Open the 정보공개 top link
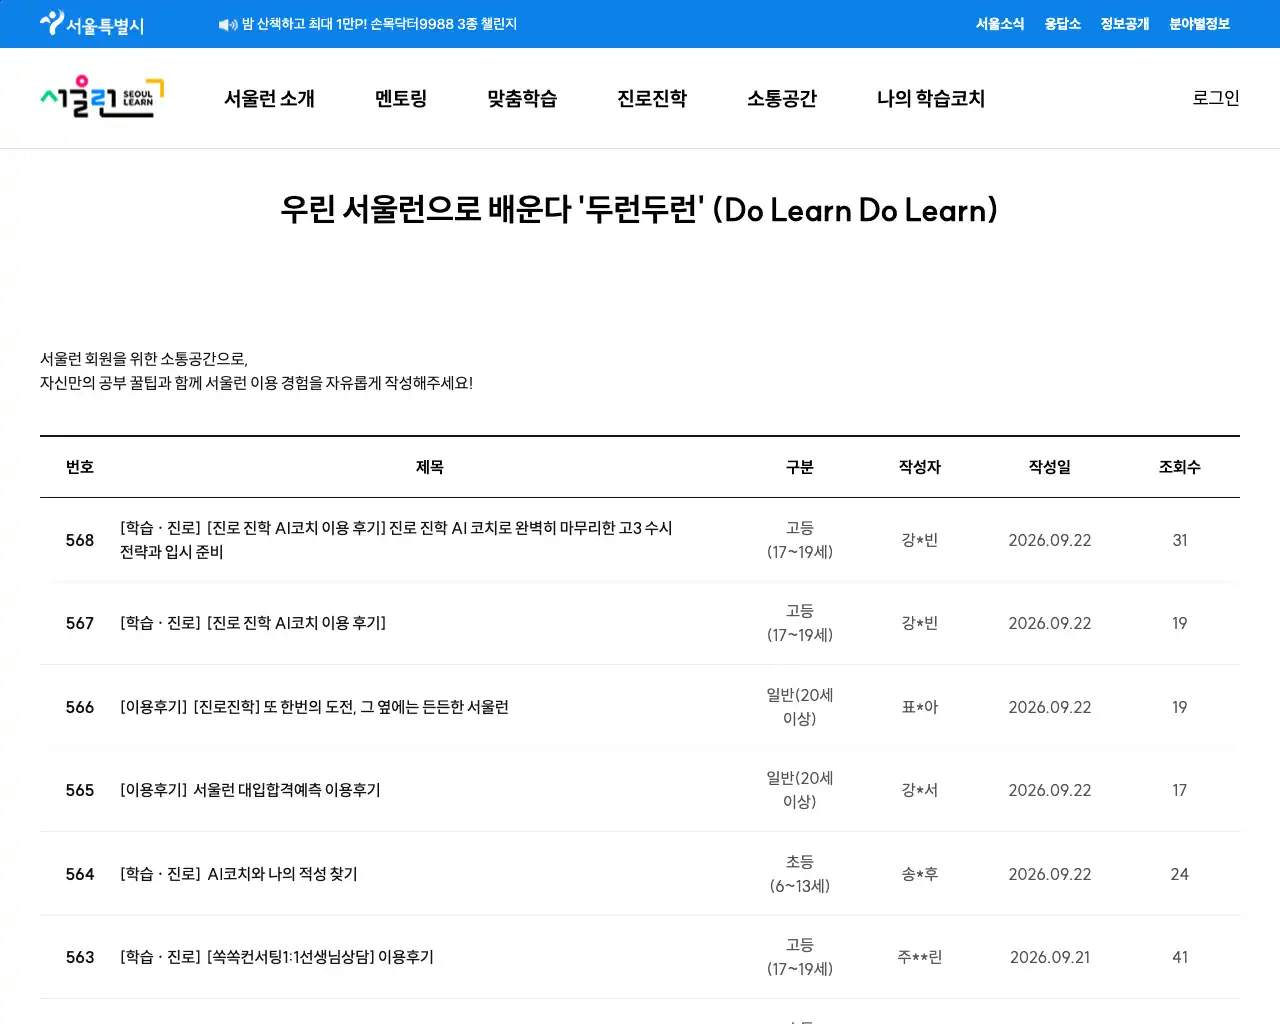The image size is (1280, 1024). 1125,24
